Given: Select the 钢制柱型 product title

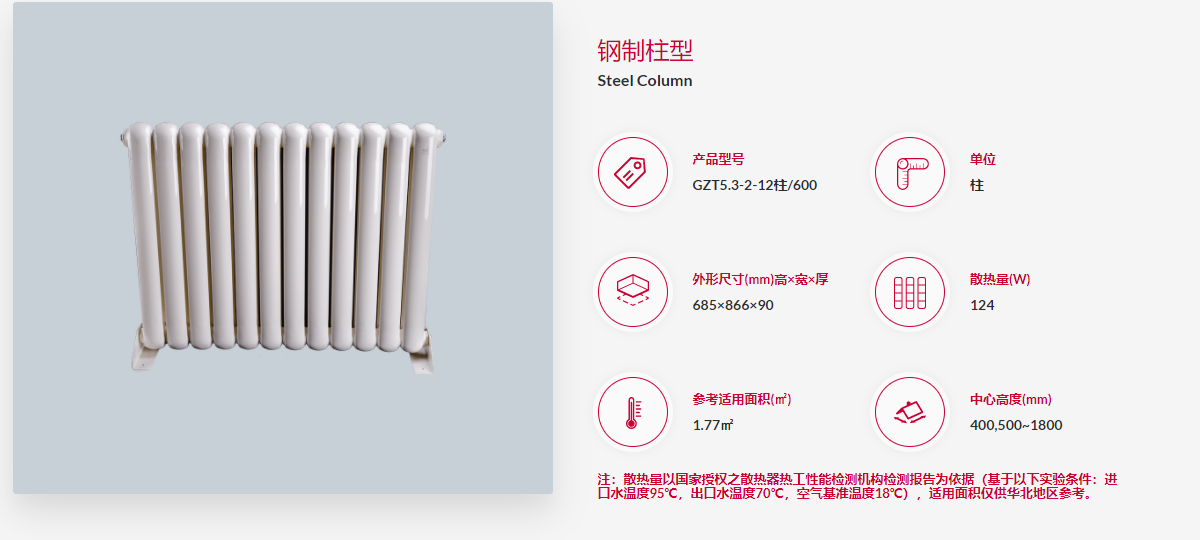Looking at the screenshot, I should [x=645, y=51].
